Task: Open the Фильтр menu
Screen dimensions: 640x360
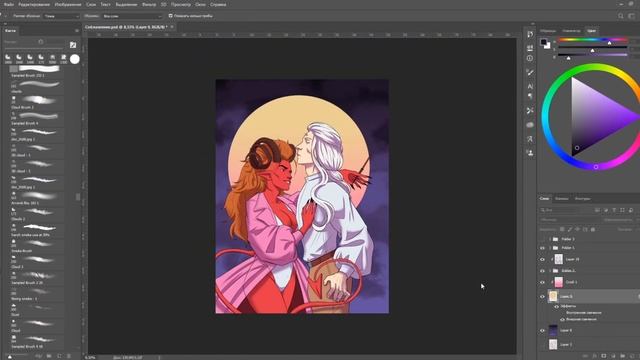Action: point(149,4)
